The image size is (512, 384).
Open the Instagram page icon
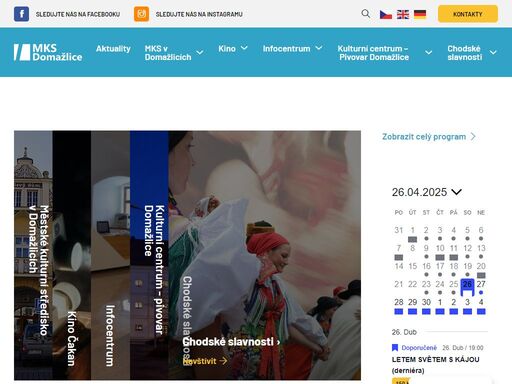141,14
